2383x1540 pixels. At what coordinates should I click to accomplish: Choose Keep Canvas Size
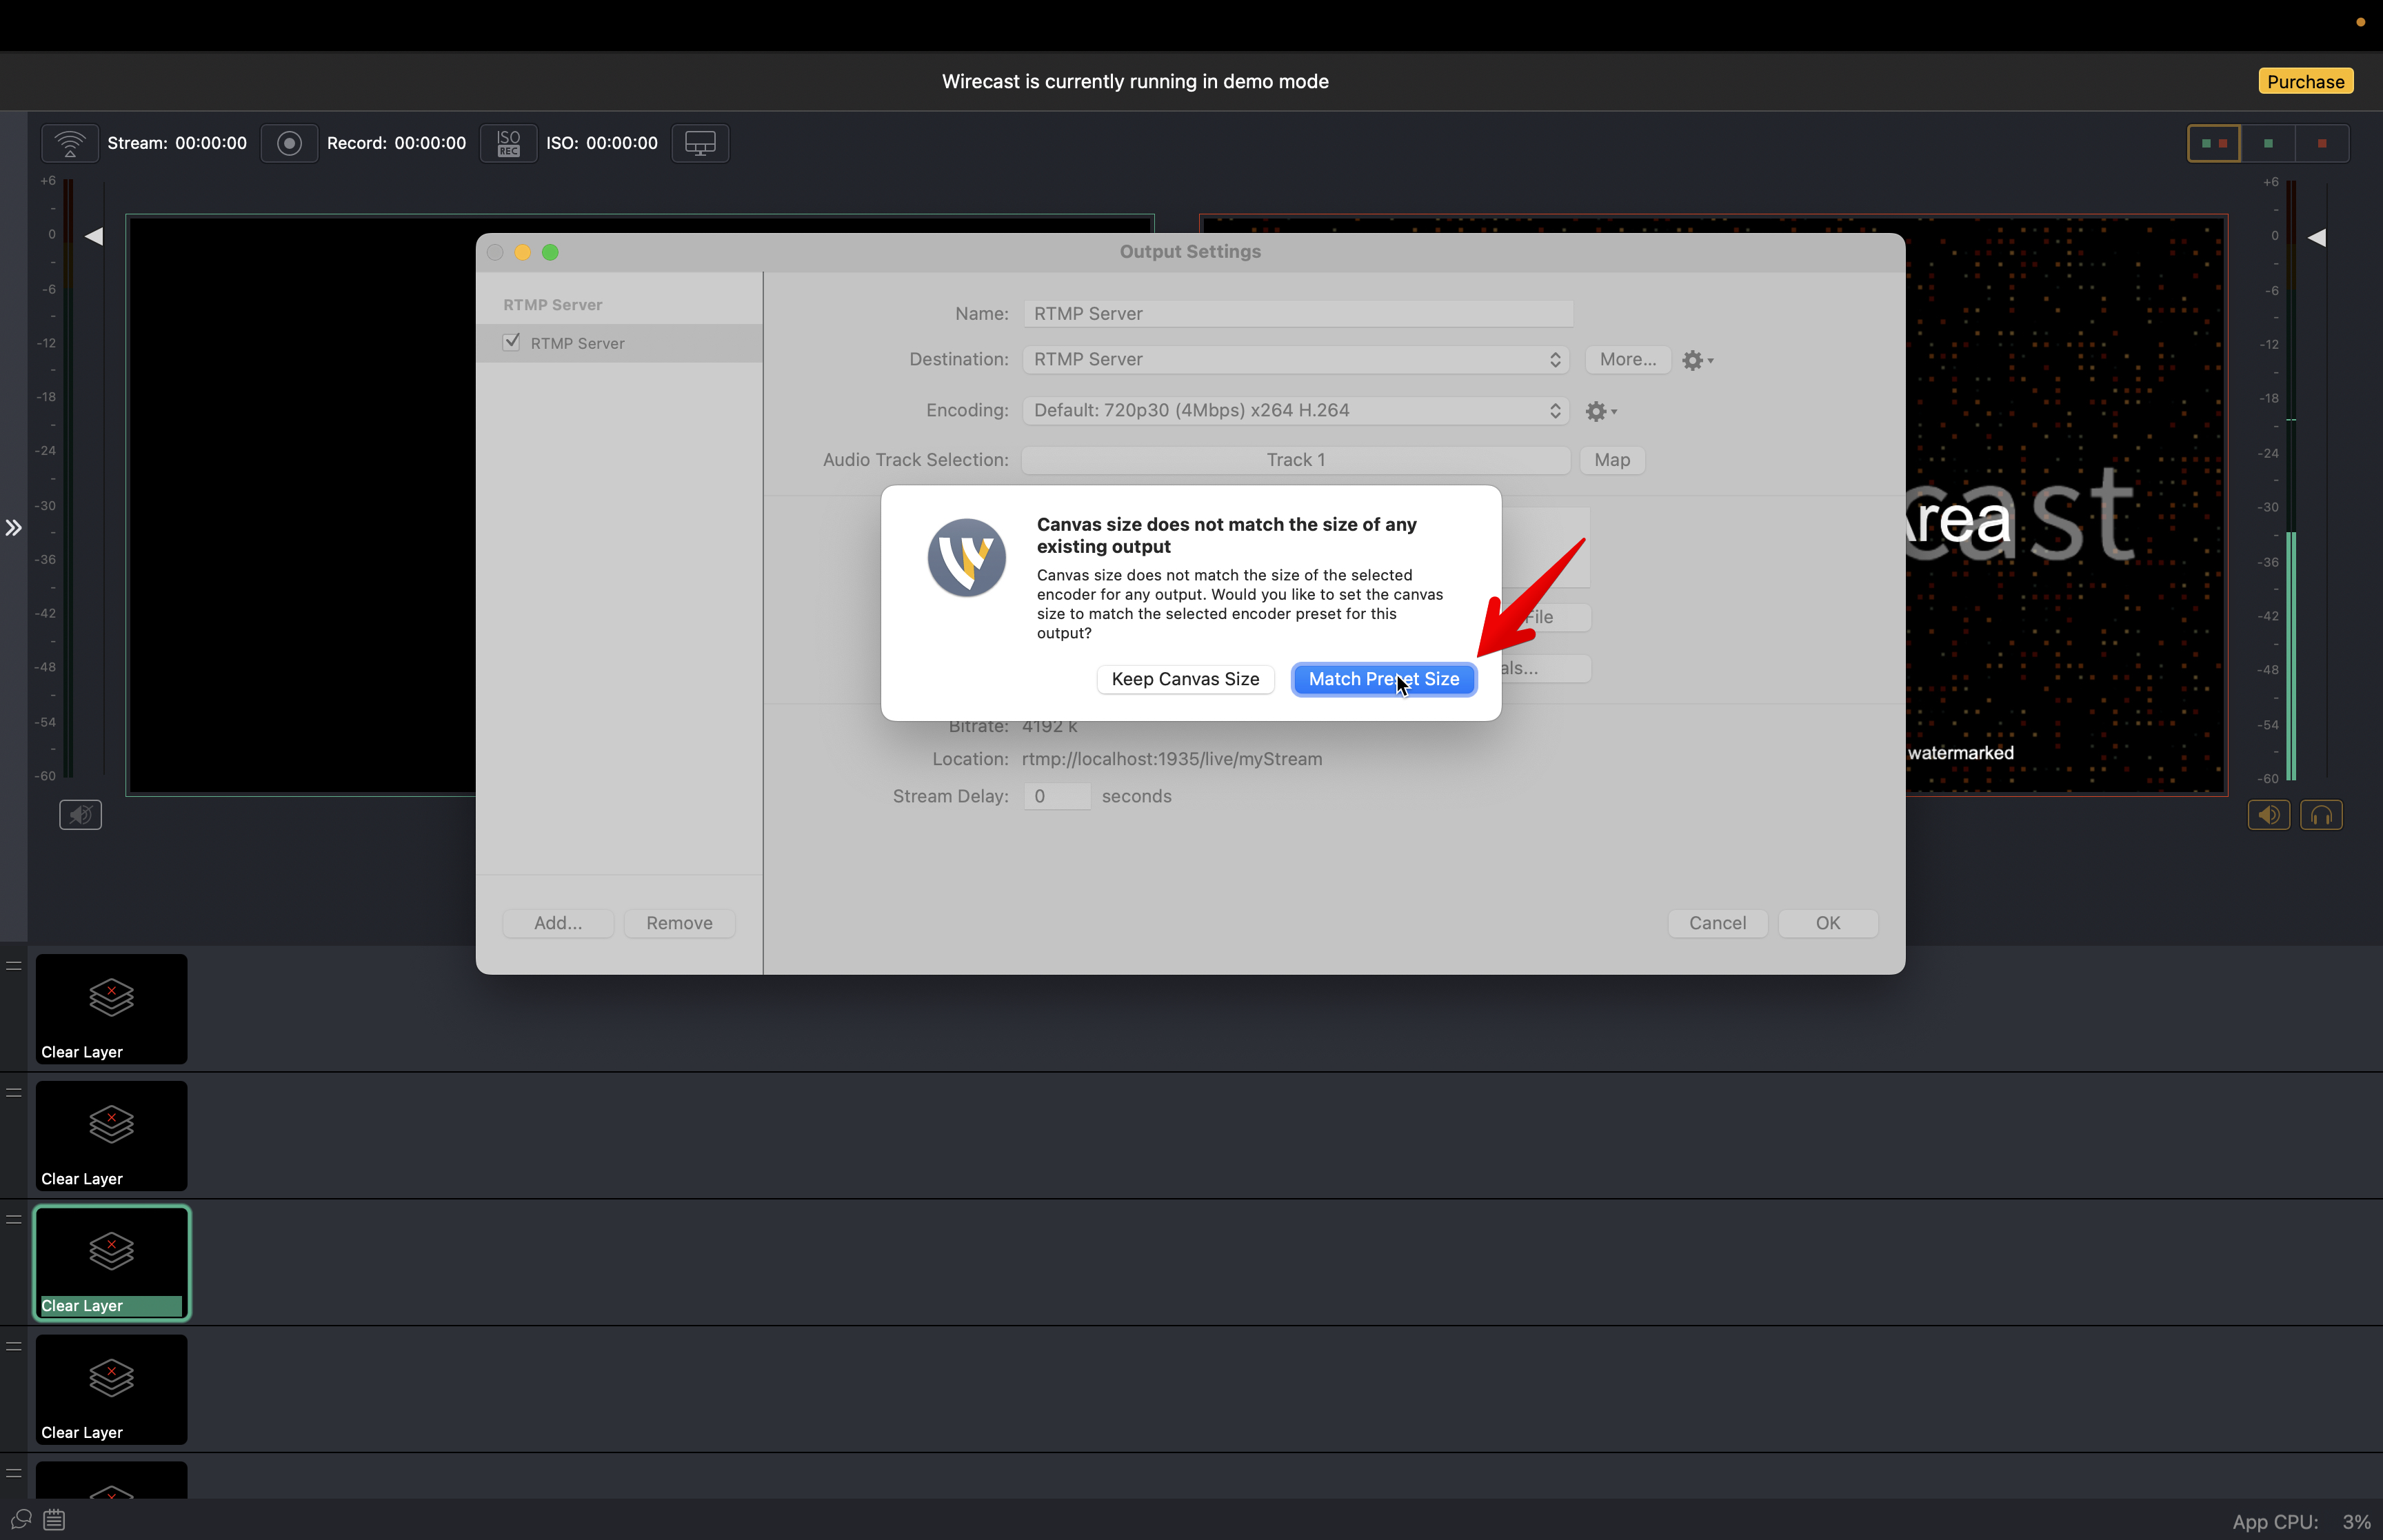click(x=1185, y=679)
